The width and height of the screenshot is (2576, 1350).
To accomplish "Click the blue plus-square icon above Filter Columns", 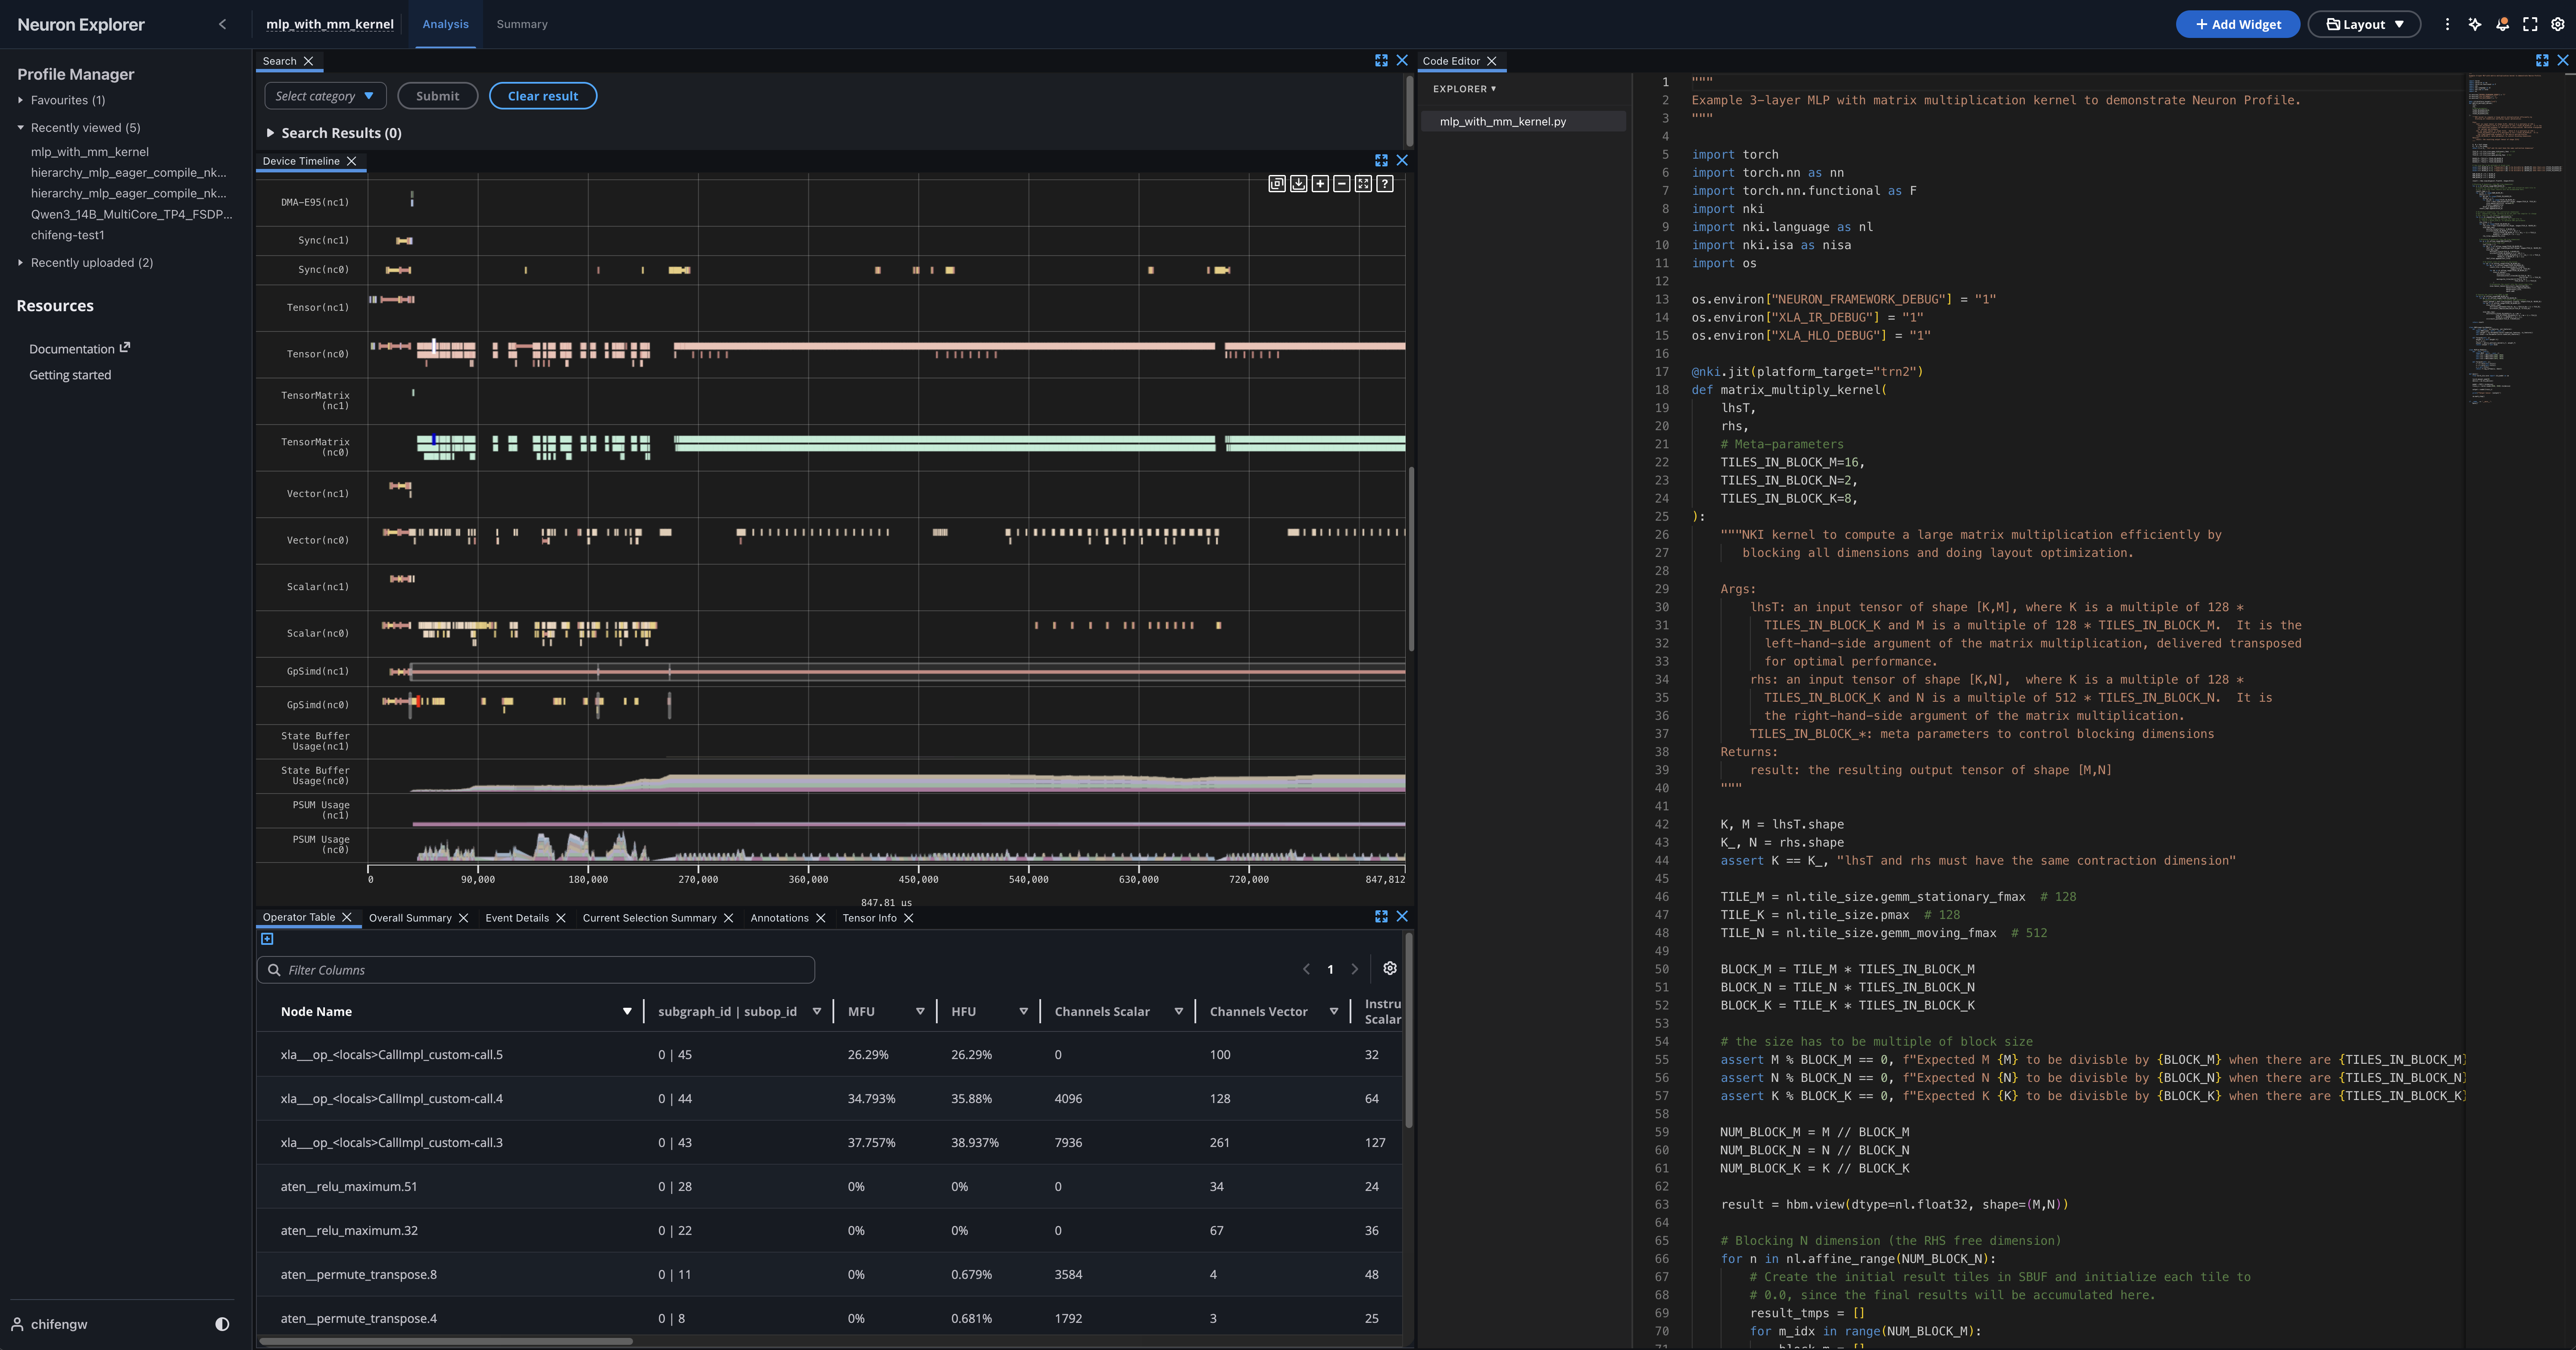I will (267, 939).
